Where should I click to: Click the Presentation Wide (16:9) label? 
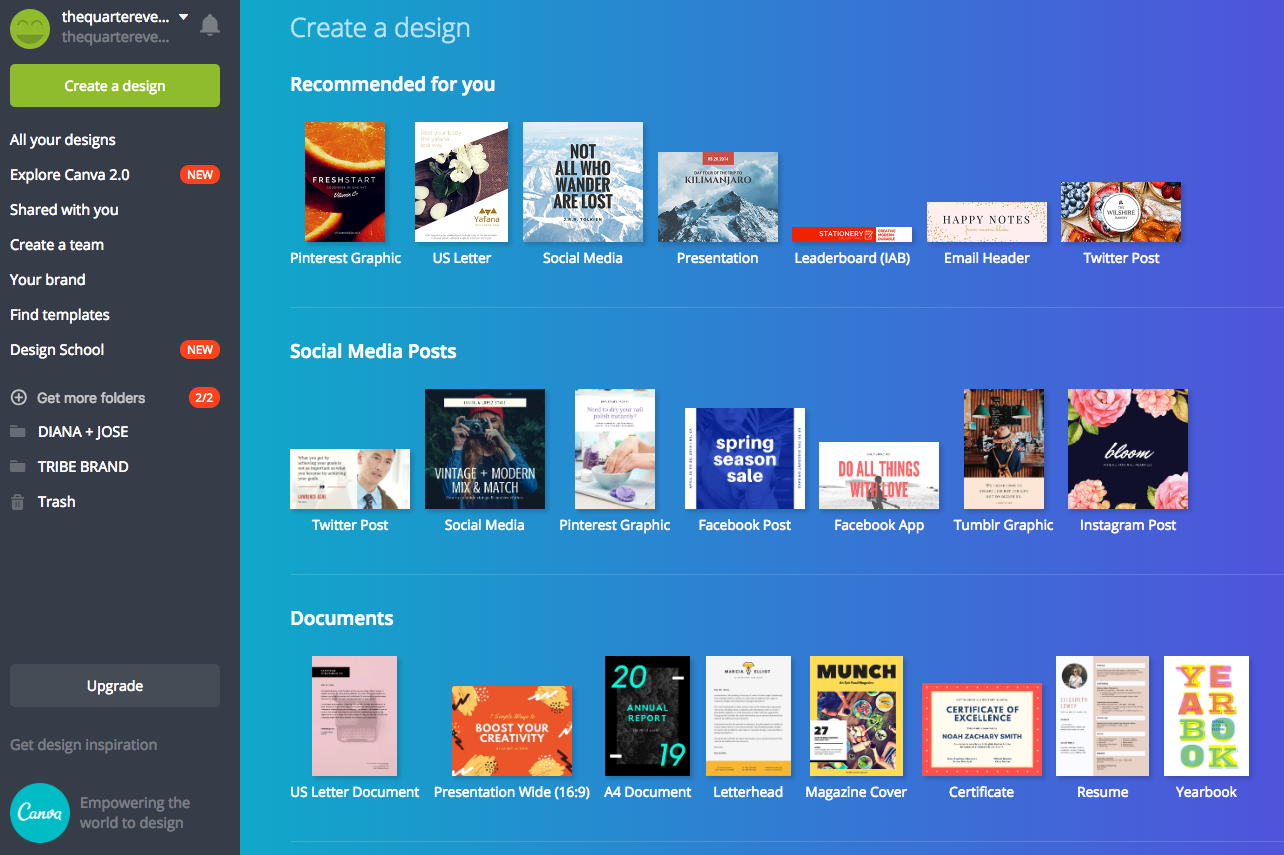pyautogui.click(x=512, y=792)
